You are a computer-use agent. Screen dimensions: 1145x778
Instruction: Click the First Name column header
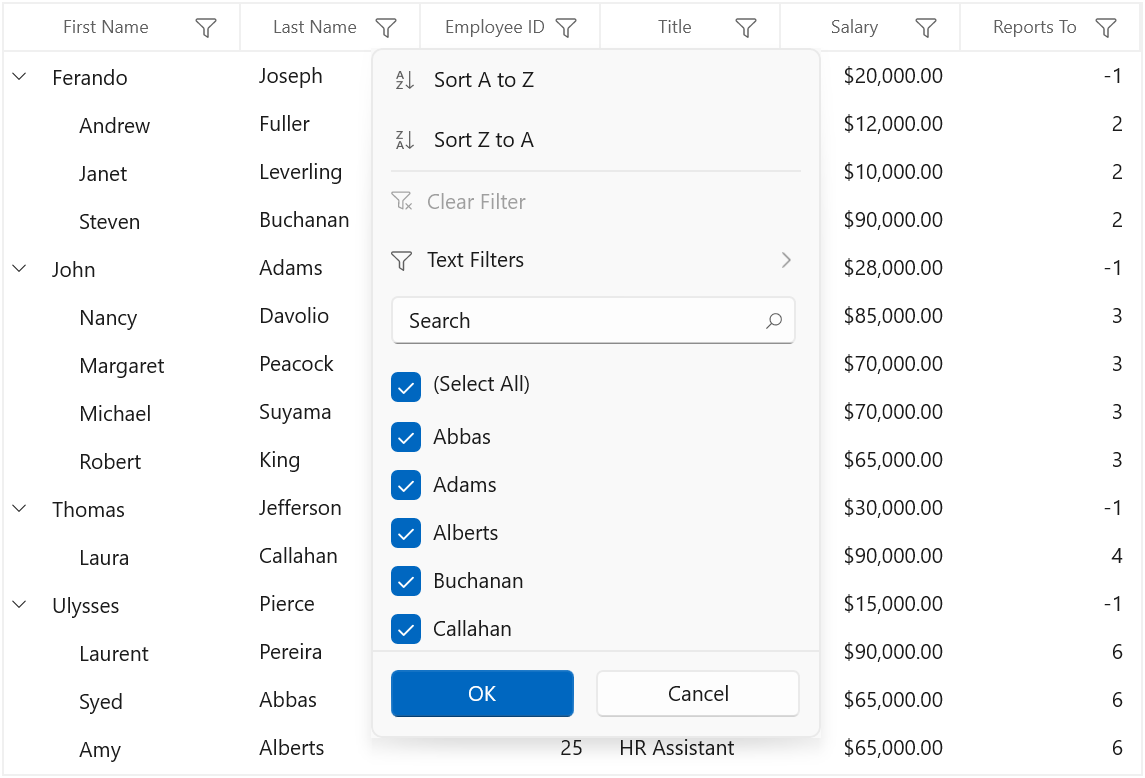coord(106,27)
